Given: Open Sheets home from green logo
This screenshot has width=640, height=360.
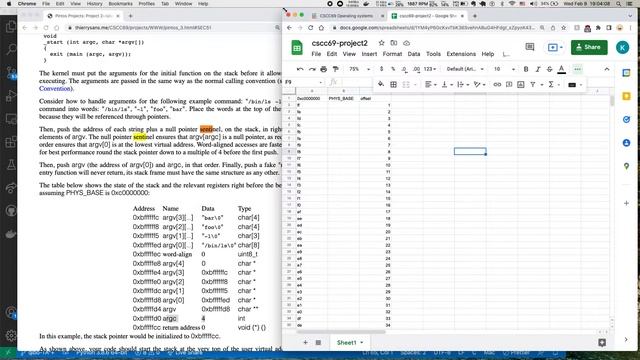Looking at the screenshot, I should (297, 48).
